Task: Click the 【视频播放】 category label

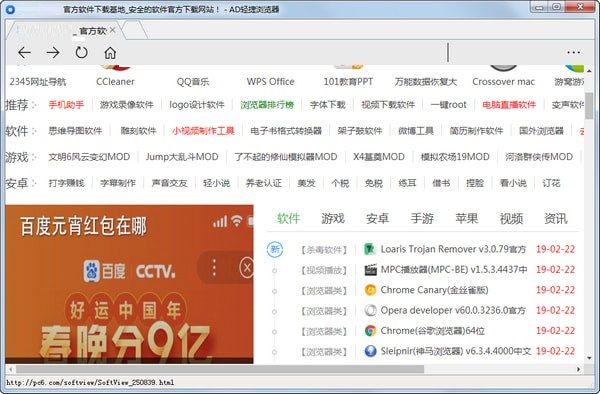Action: click(324, 270)
